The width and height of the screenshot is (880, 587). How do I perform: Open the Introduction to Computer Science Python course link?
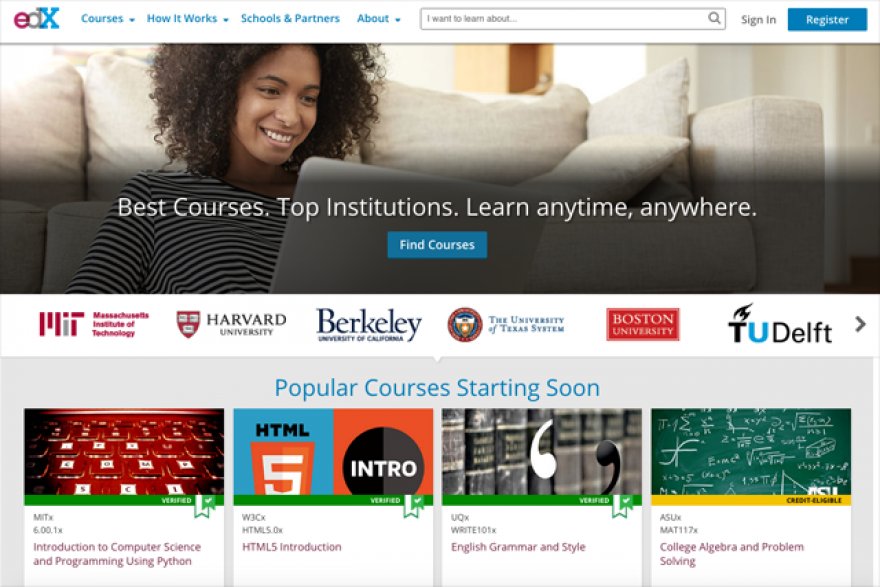click(x=117, y=554)
